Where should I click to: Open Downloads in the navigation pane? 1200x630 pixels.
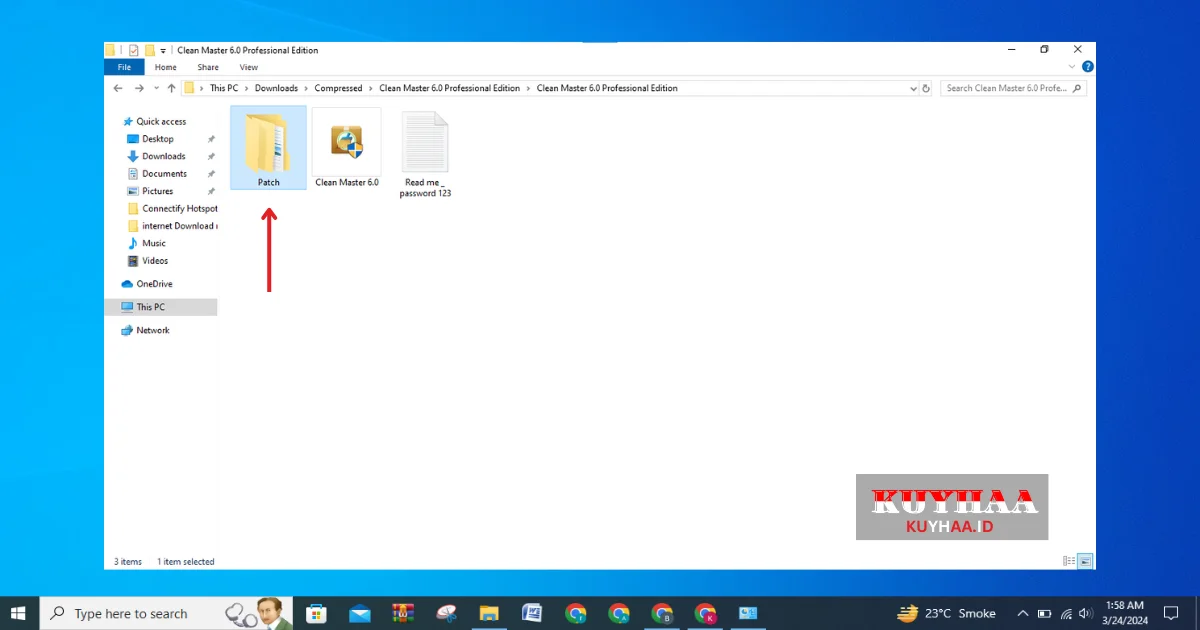coord(163,156)
